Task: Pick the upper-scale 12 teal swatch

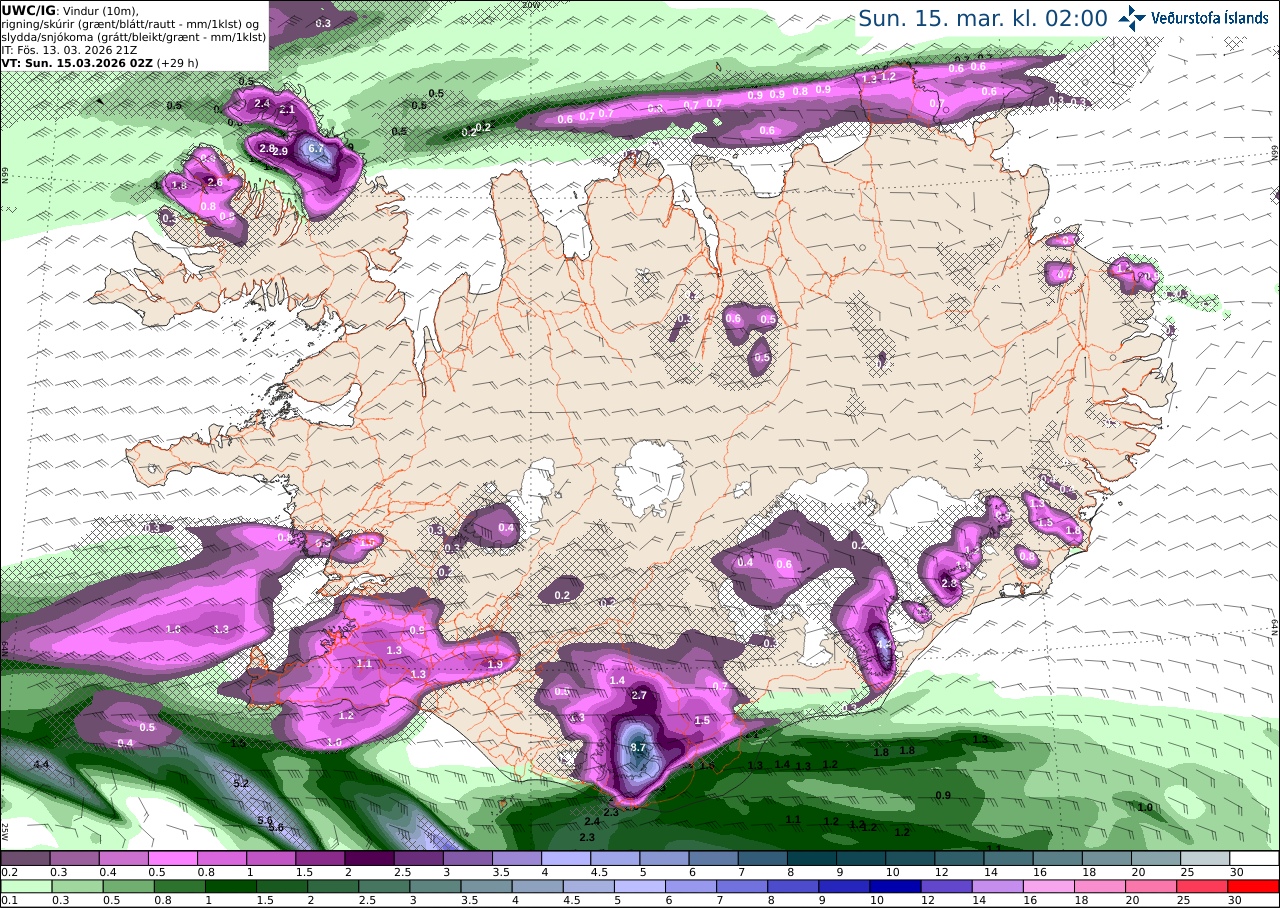Action: pos(959,858)
